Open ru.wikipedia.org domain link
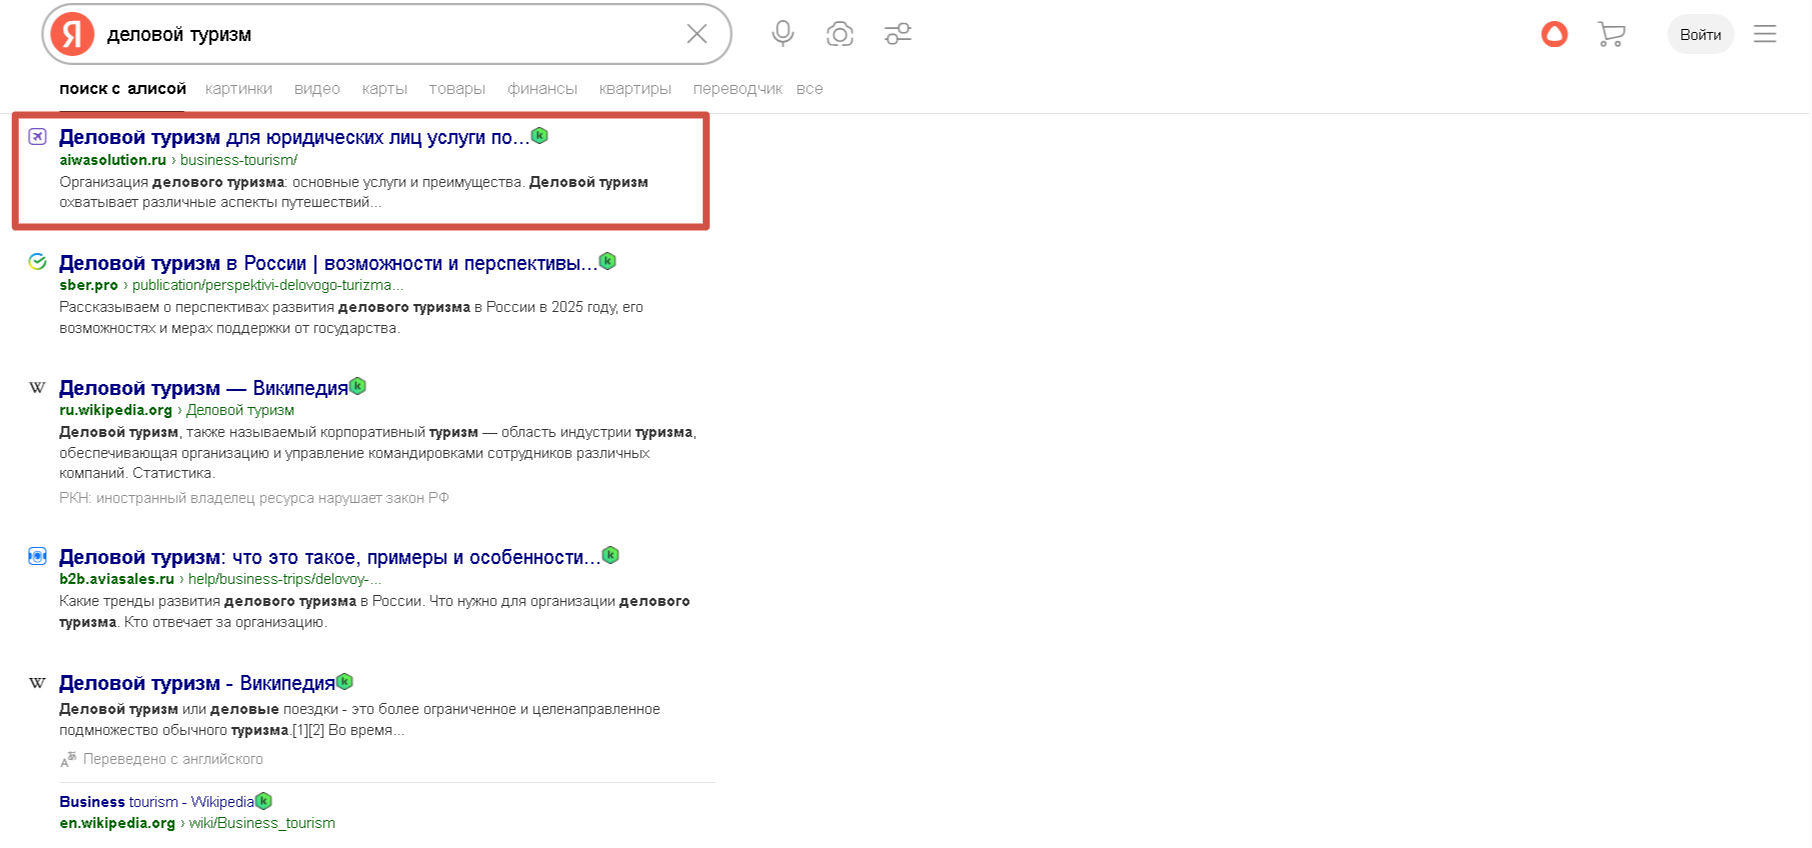This screenshot has width=1812, height=848. coord(116,410)
